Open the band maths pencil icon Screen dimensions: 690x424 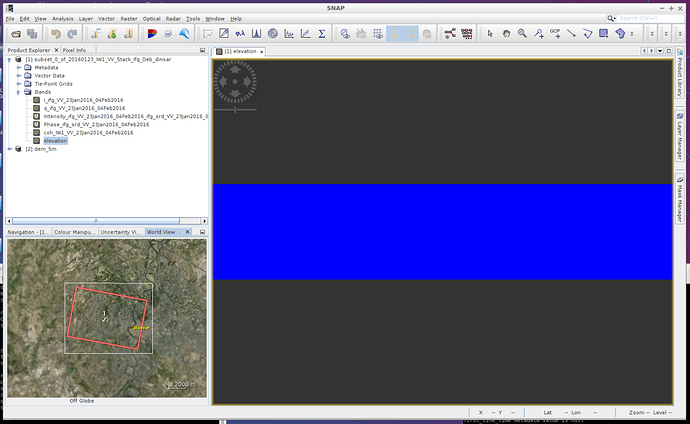[224, 33]
